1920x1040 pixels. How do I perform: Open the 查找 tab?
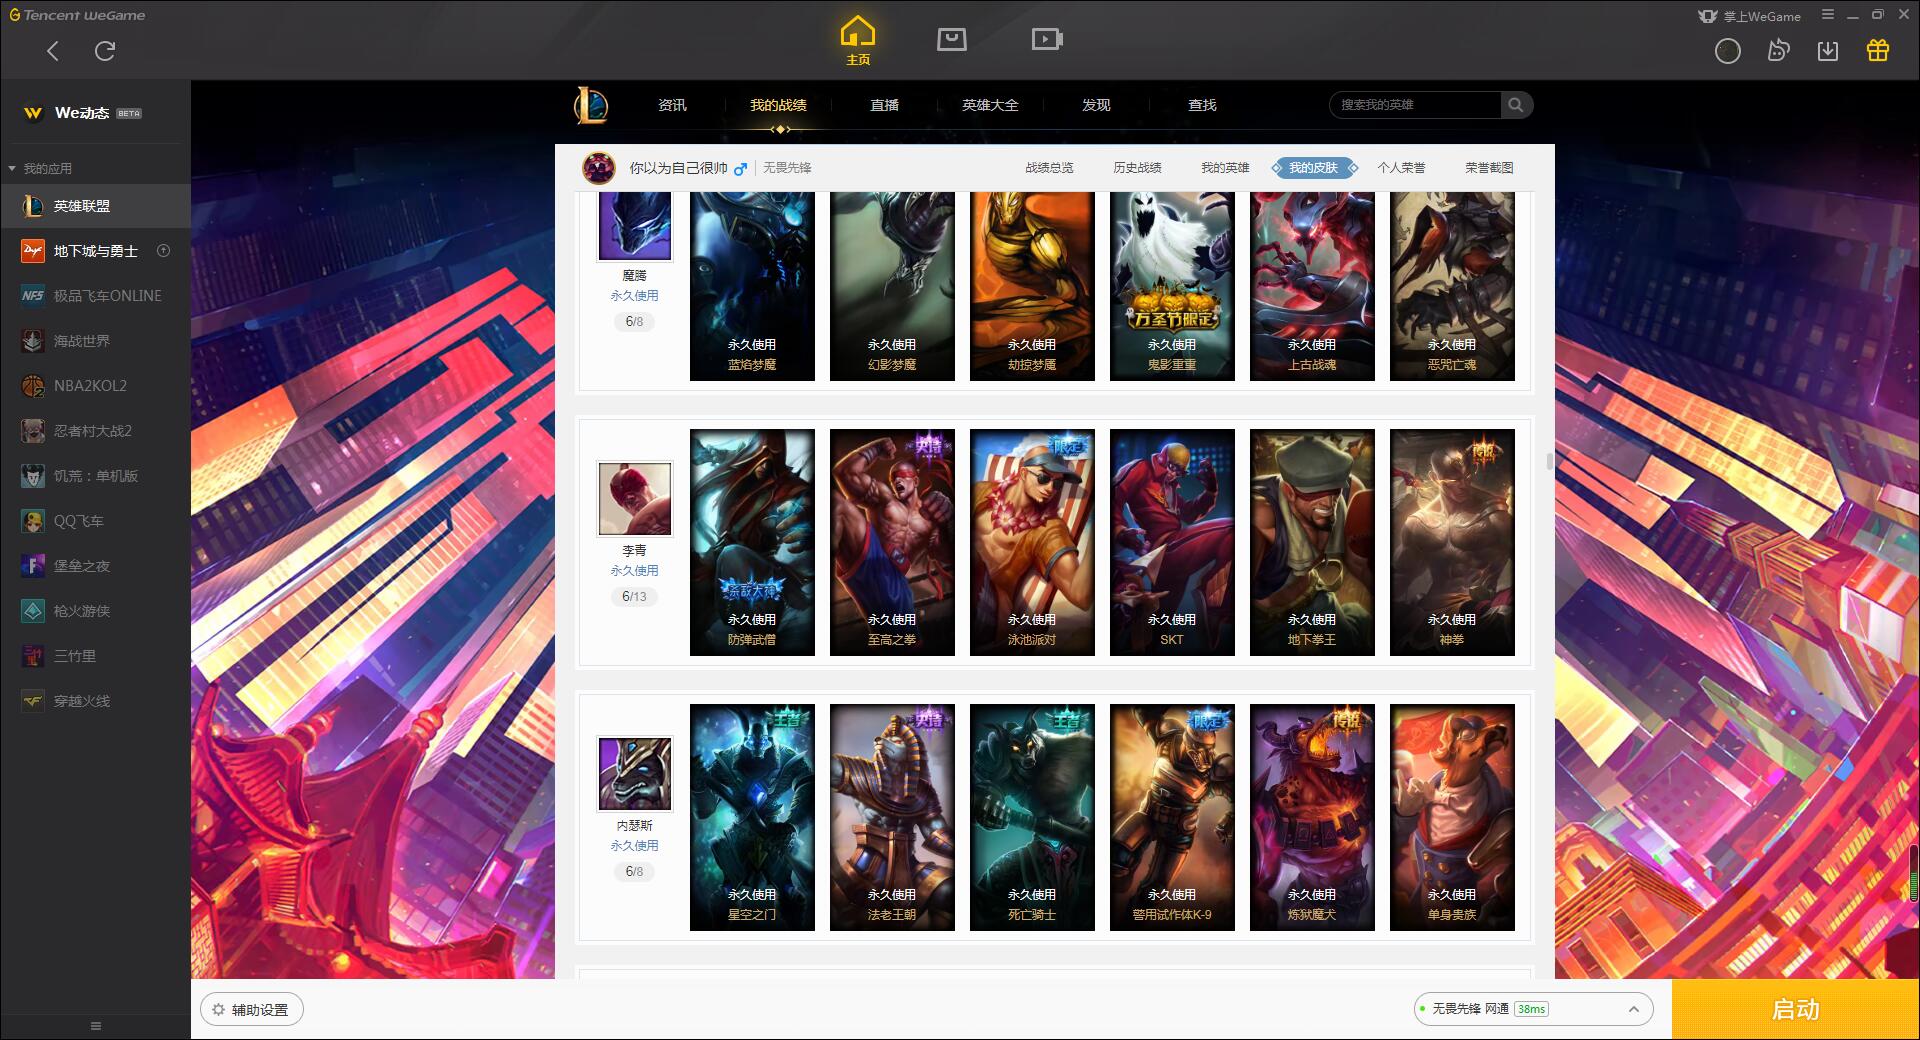[x=1202, y=105]
